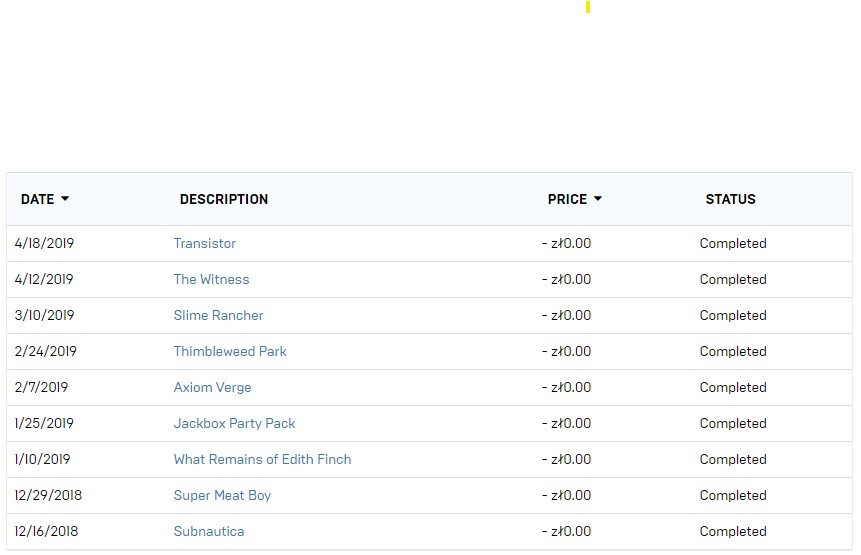The height and width of the screenshot is (555, 861).
Task: Open the Subnautica purchase link
Action: [209, 531]
